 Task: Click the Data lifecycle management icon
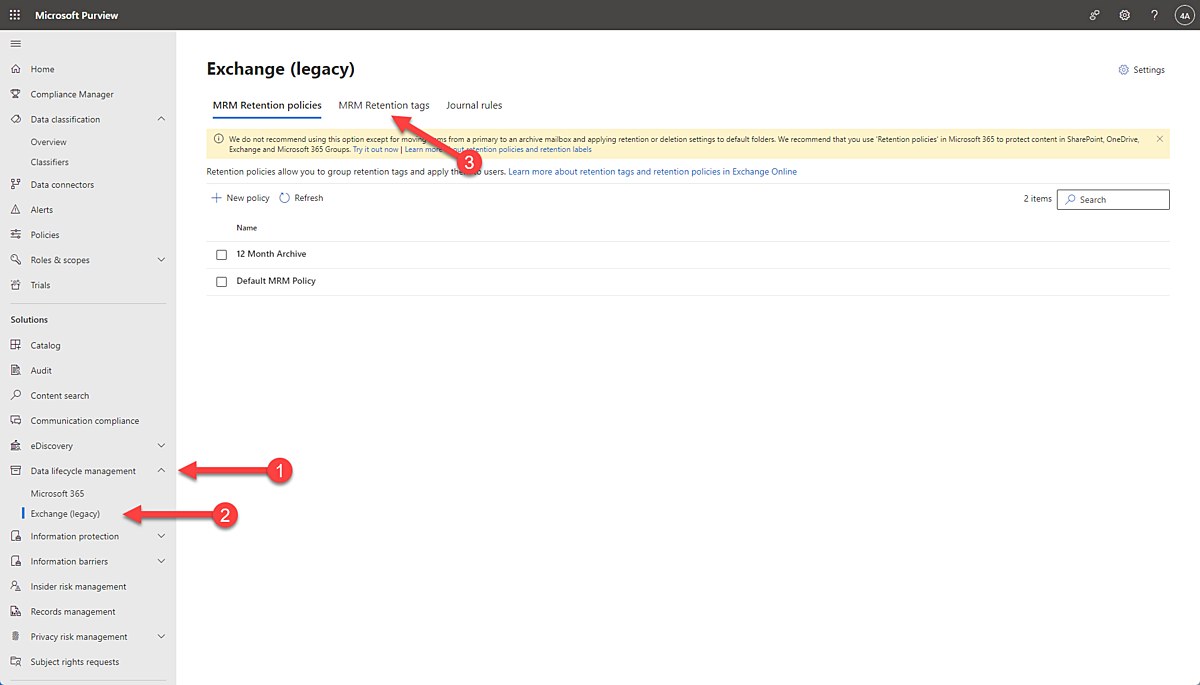point(15,471)
